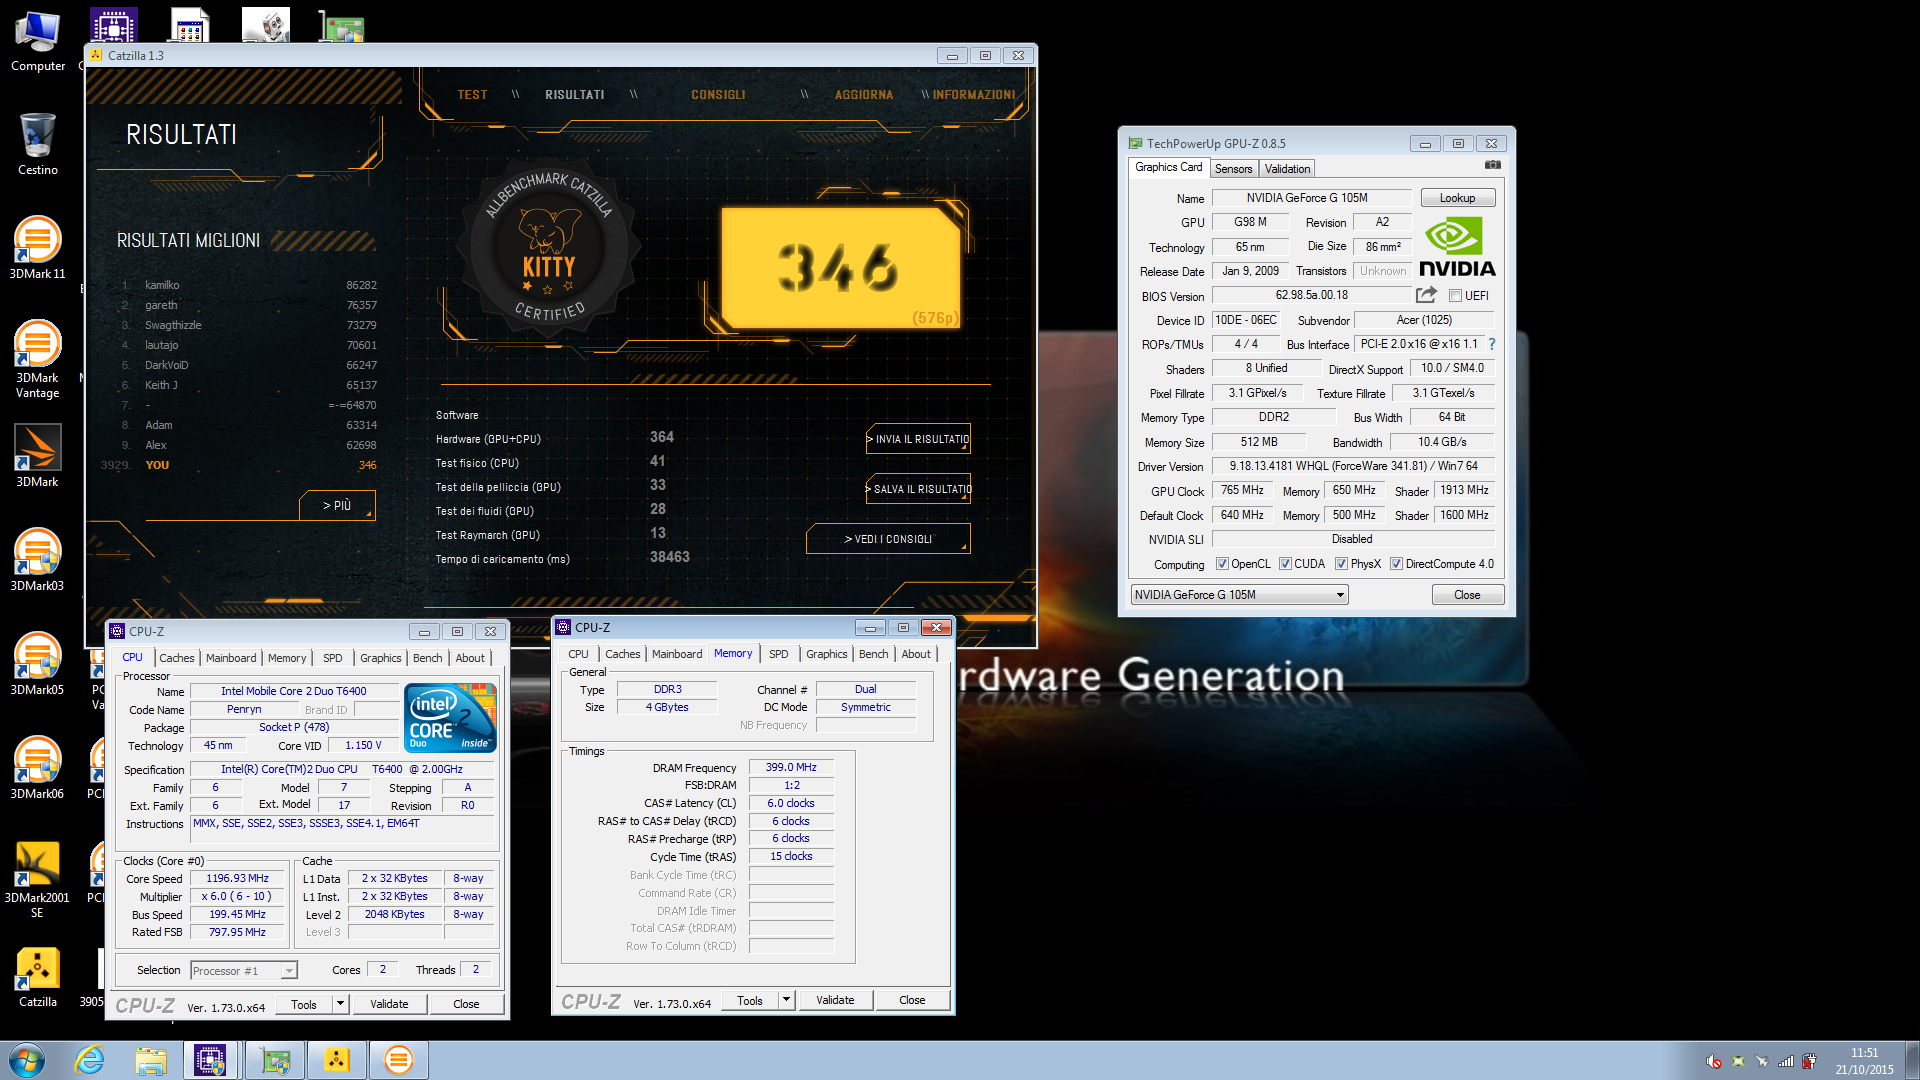The width and height of the screenshot is (1920, 1080).
Task: Launch the Catzilla desktop shortcut
Action: point(38,976)
